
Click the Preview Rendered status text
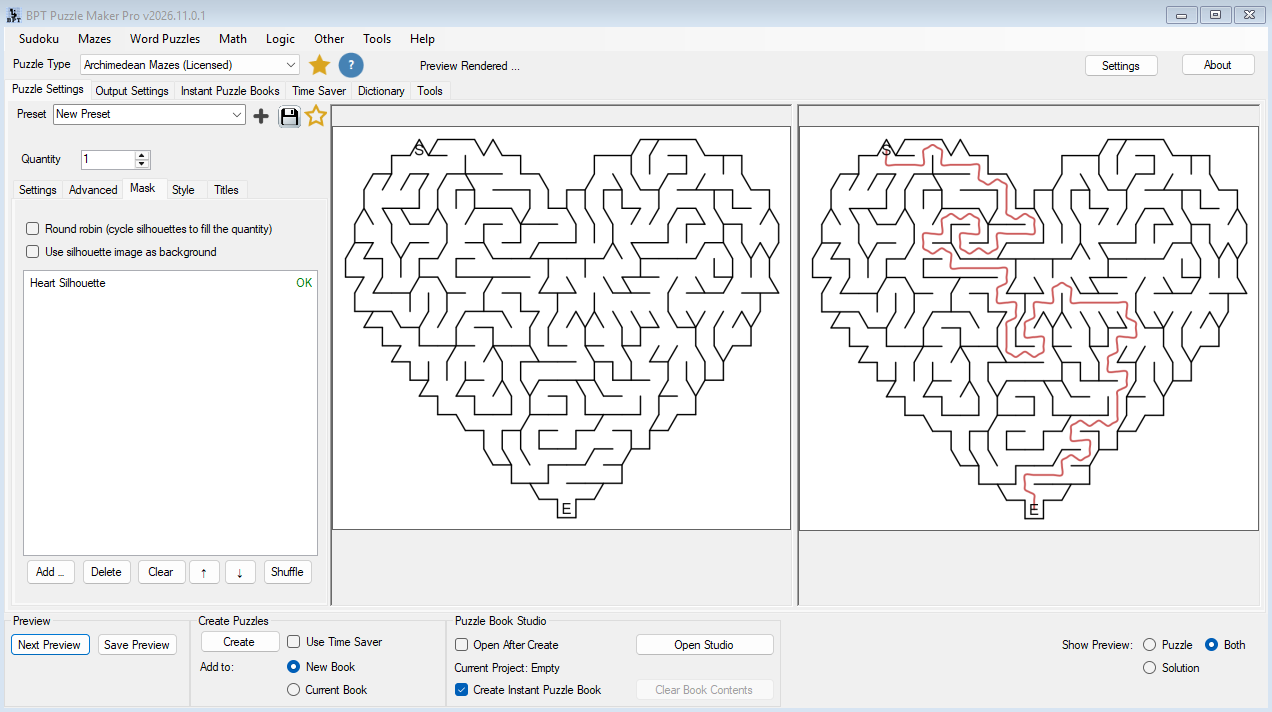pos(469,66)
